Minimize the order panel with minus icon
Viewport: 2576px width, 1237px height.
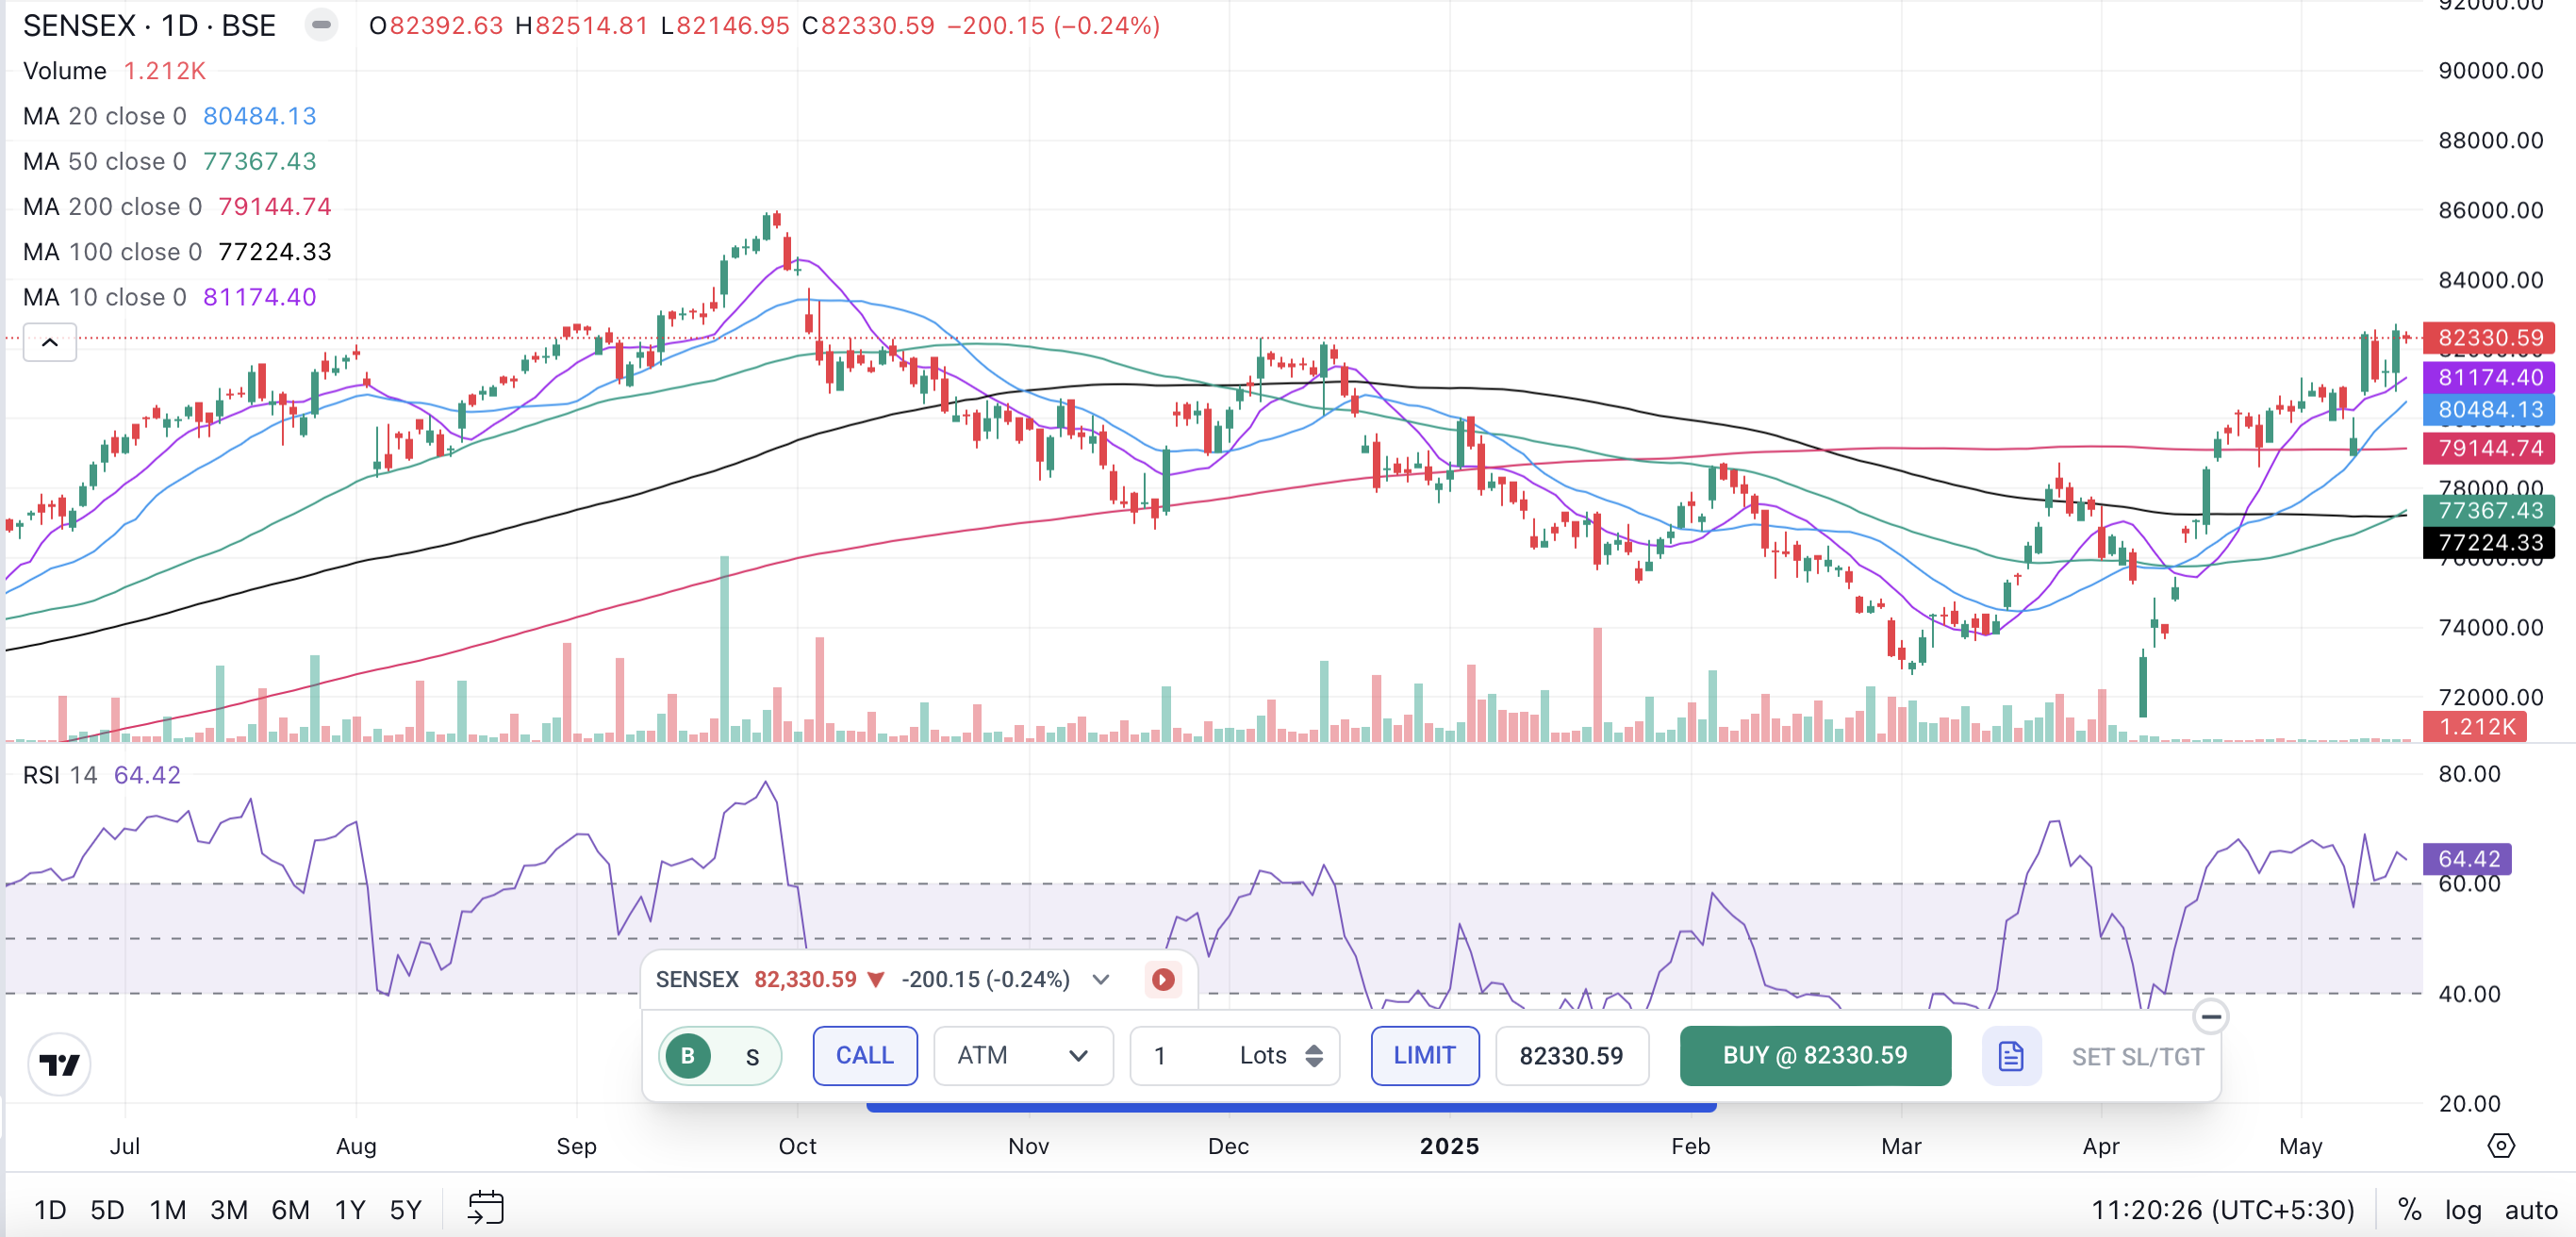(x=2210, y=1017)
